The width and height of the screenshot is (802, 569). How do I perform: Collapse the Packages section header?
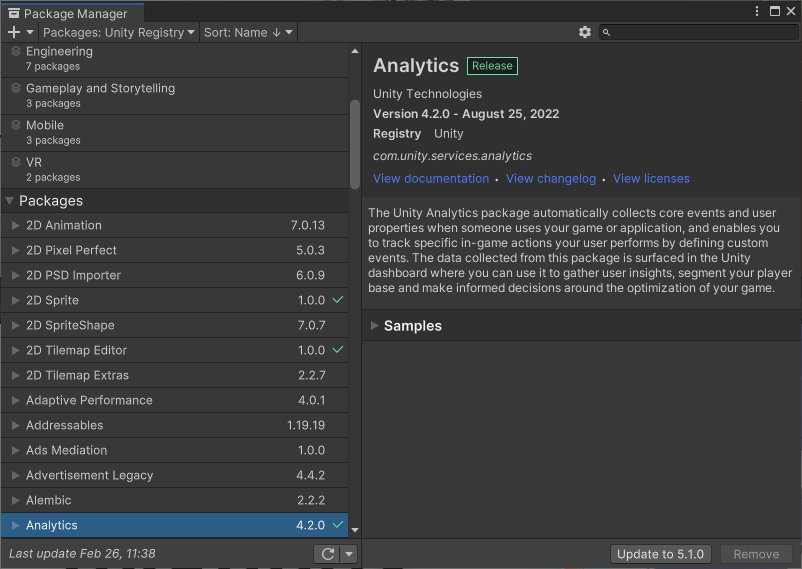point(174,201)
